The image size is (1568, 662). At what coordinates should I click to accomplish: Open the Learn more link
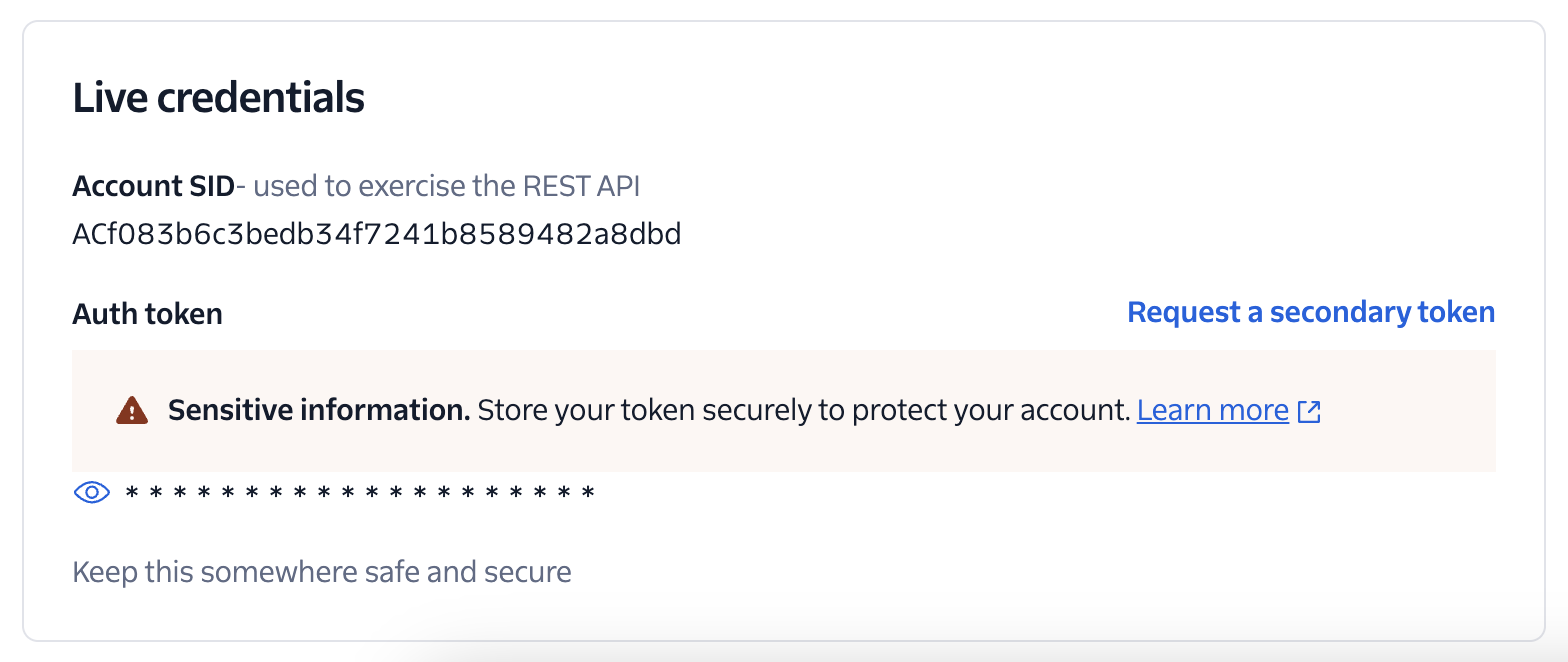click(1213, 410)
